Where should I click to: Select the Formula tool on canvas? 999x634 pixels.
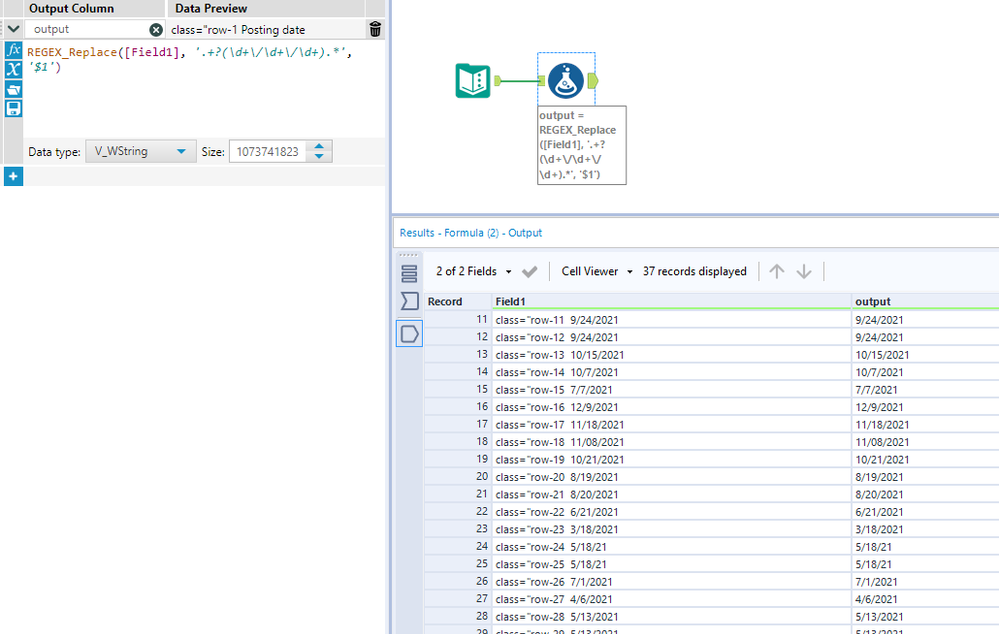click(x=565, y=81)
